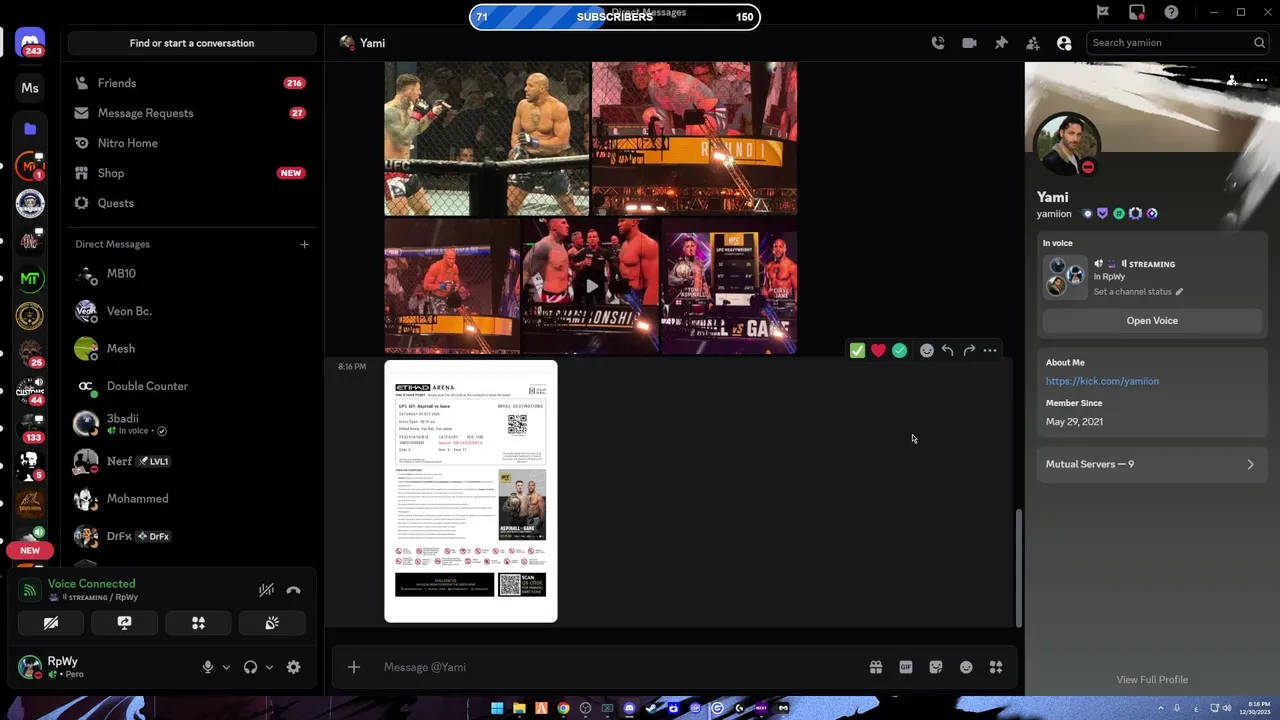This screenshot has height=720, width=1280.
Task: Open the MB10 conversation
Action: [192, 273]
